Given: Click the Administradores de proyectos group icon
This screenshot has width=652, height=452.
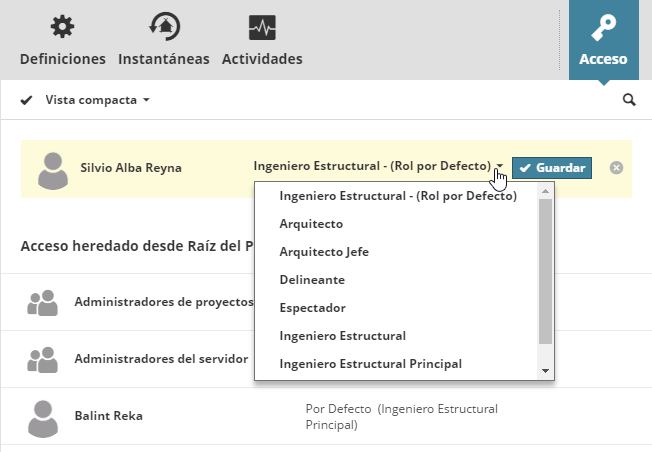Looking at the screenshot, I should pos(42,303).
